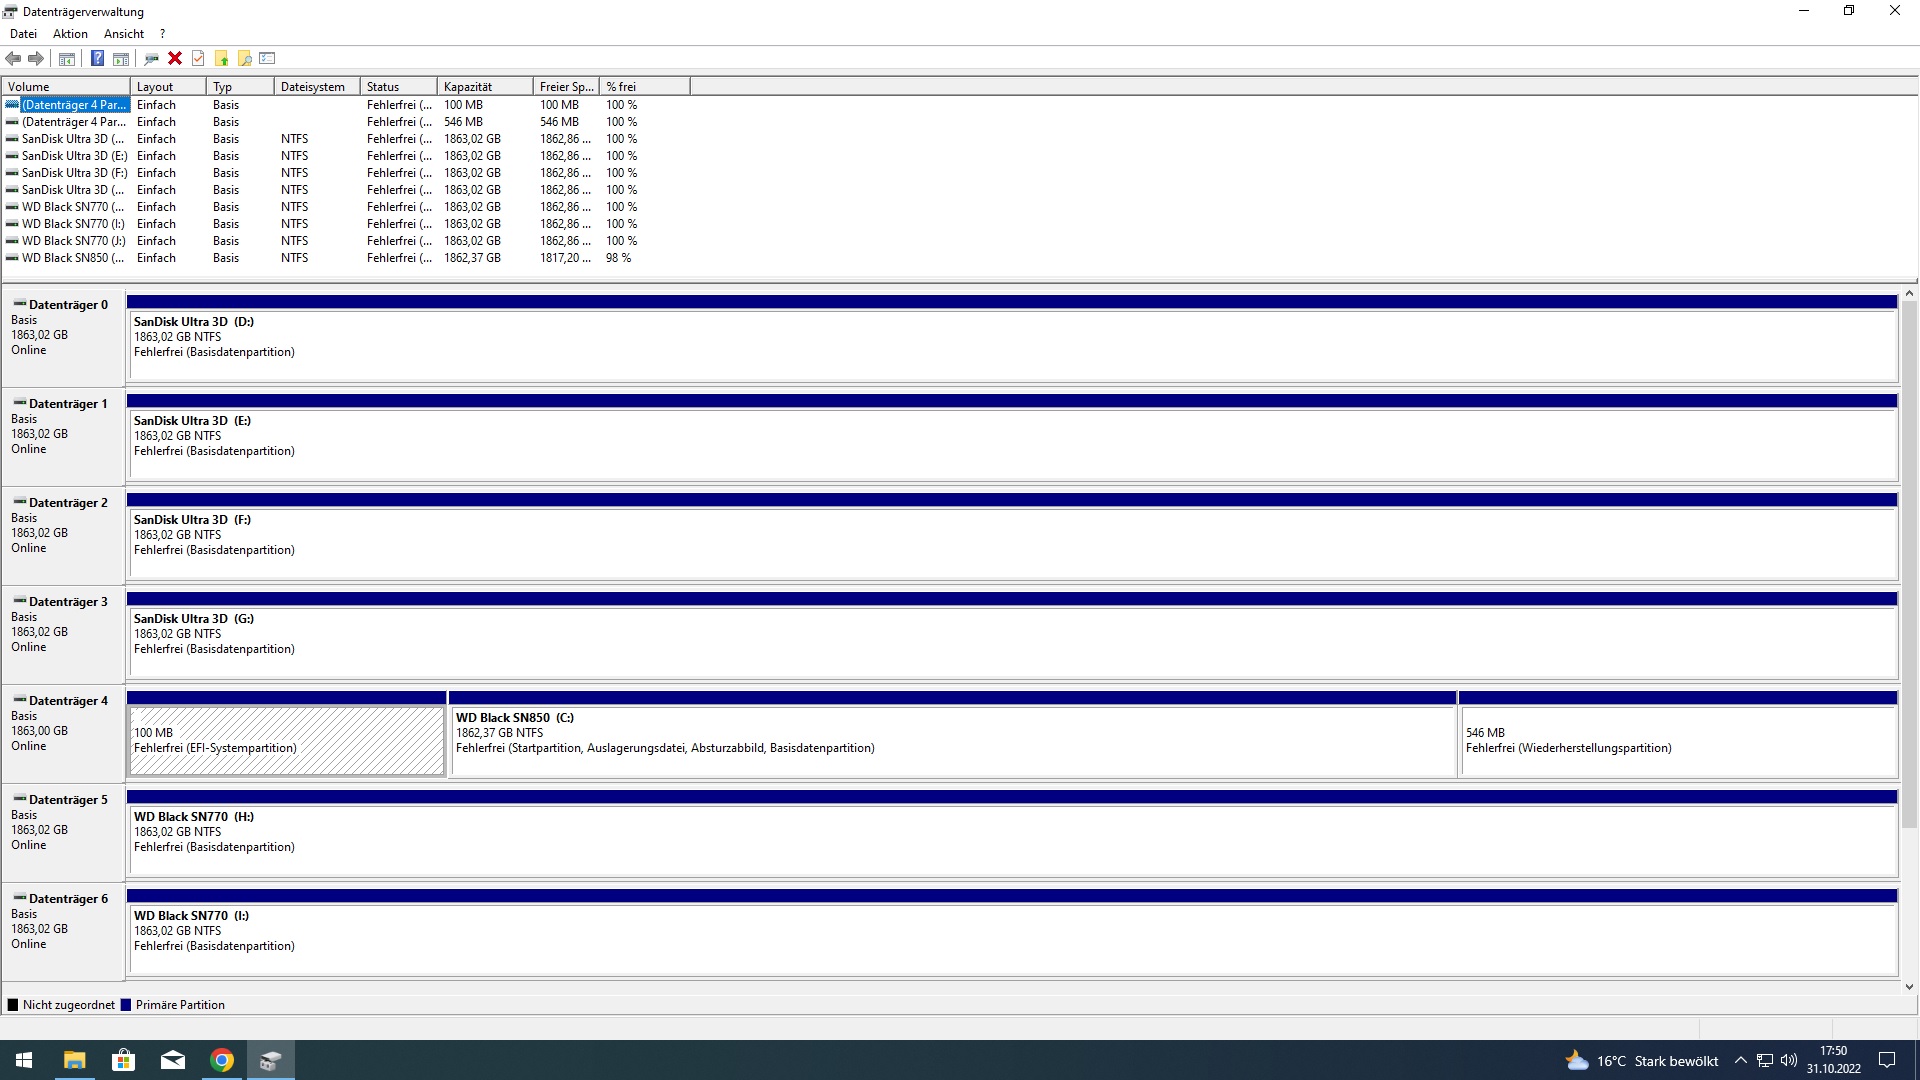
Task: Click the back arrow toolbar icon
Action: pyautogui.click(x=13, y=58)
